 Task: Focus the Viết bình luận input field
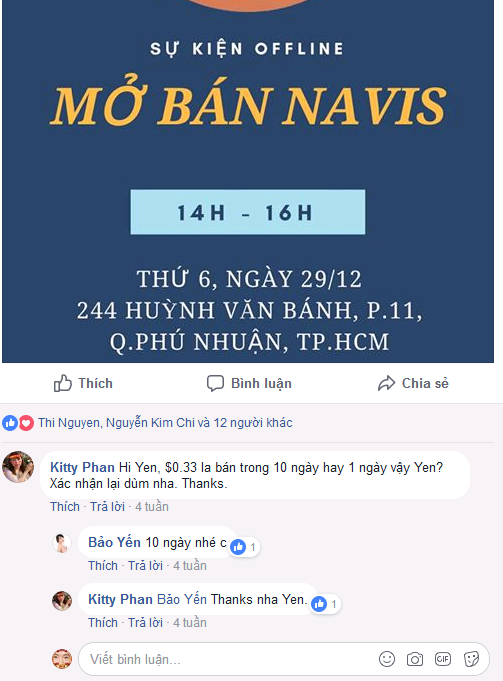pos(284,659)
